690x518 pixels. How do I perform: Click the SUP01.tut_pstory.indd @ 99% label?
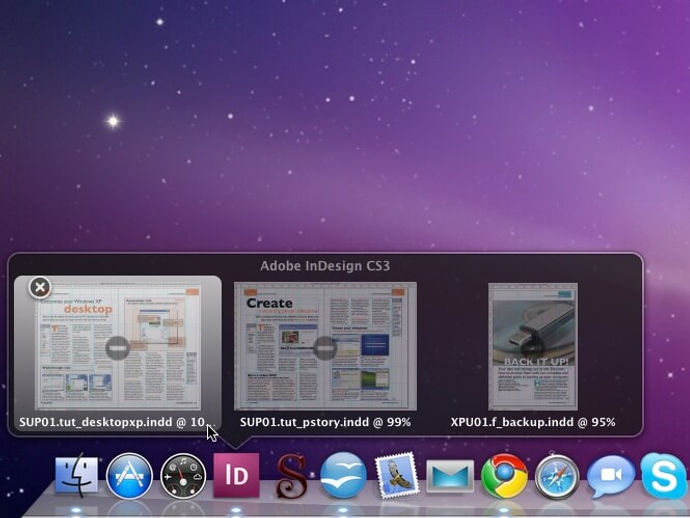tap(325, 422)
